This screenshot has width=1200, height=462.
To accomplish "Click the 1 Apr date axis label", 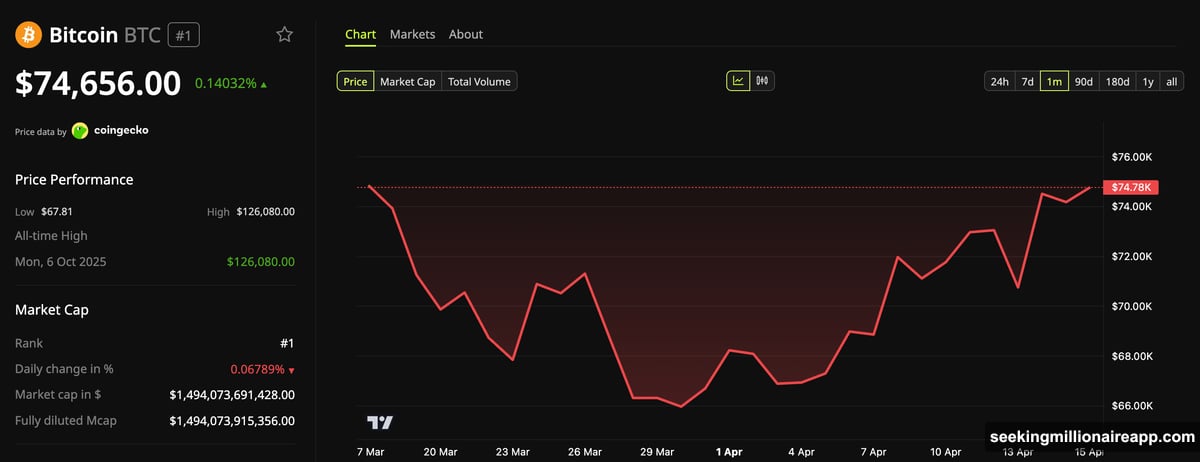I will (729, 452).
